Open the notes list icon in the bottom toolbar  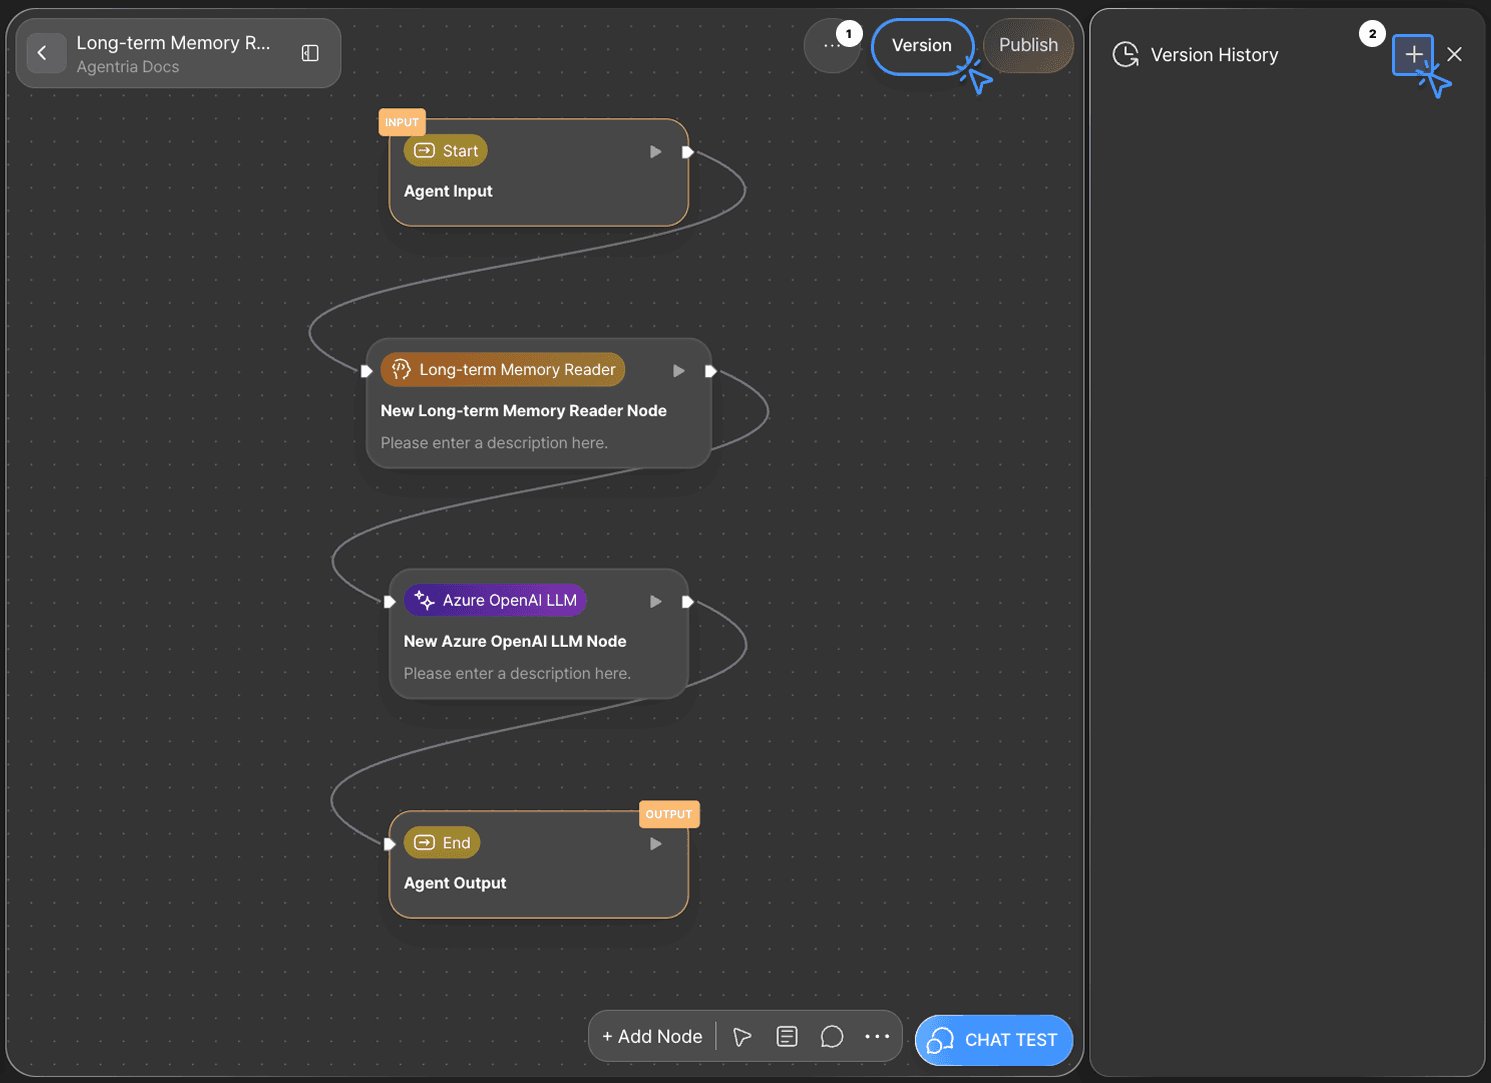(787, 1037)
